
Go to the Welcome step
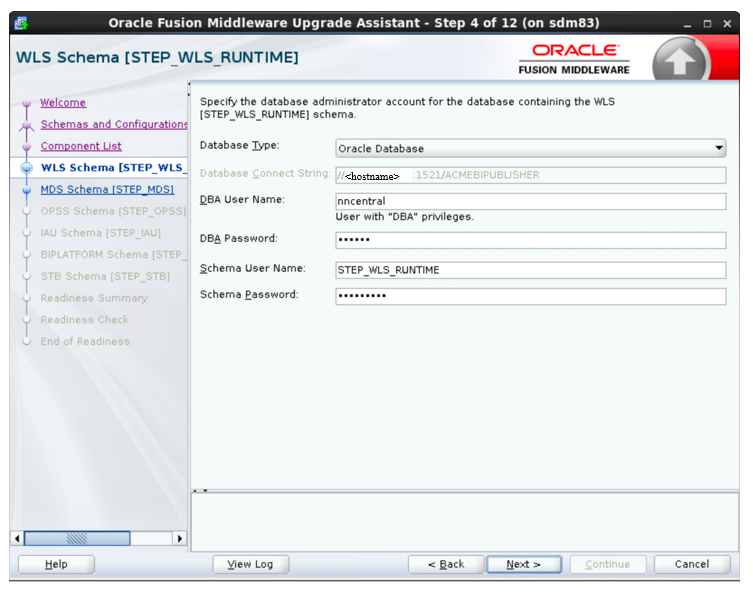63,103
